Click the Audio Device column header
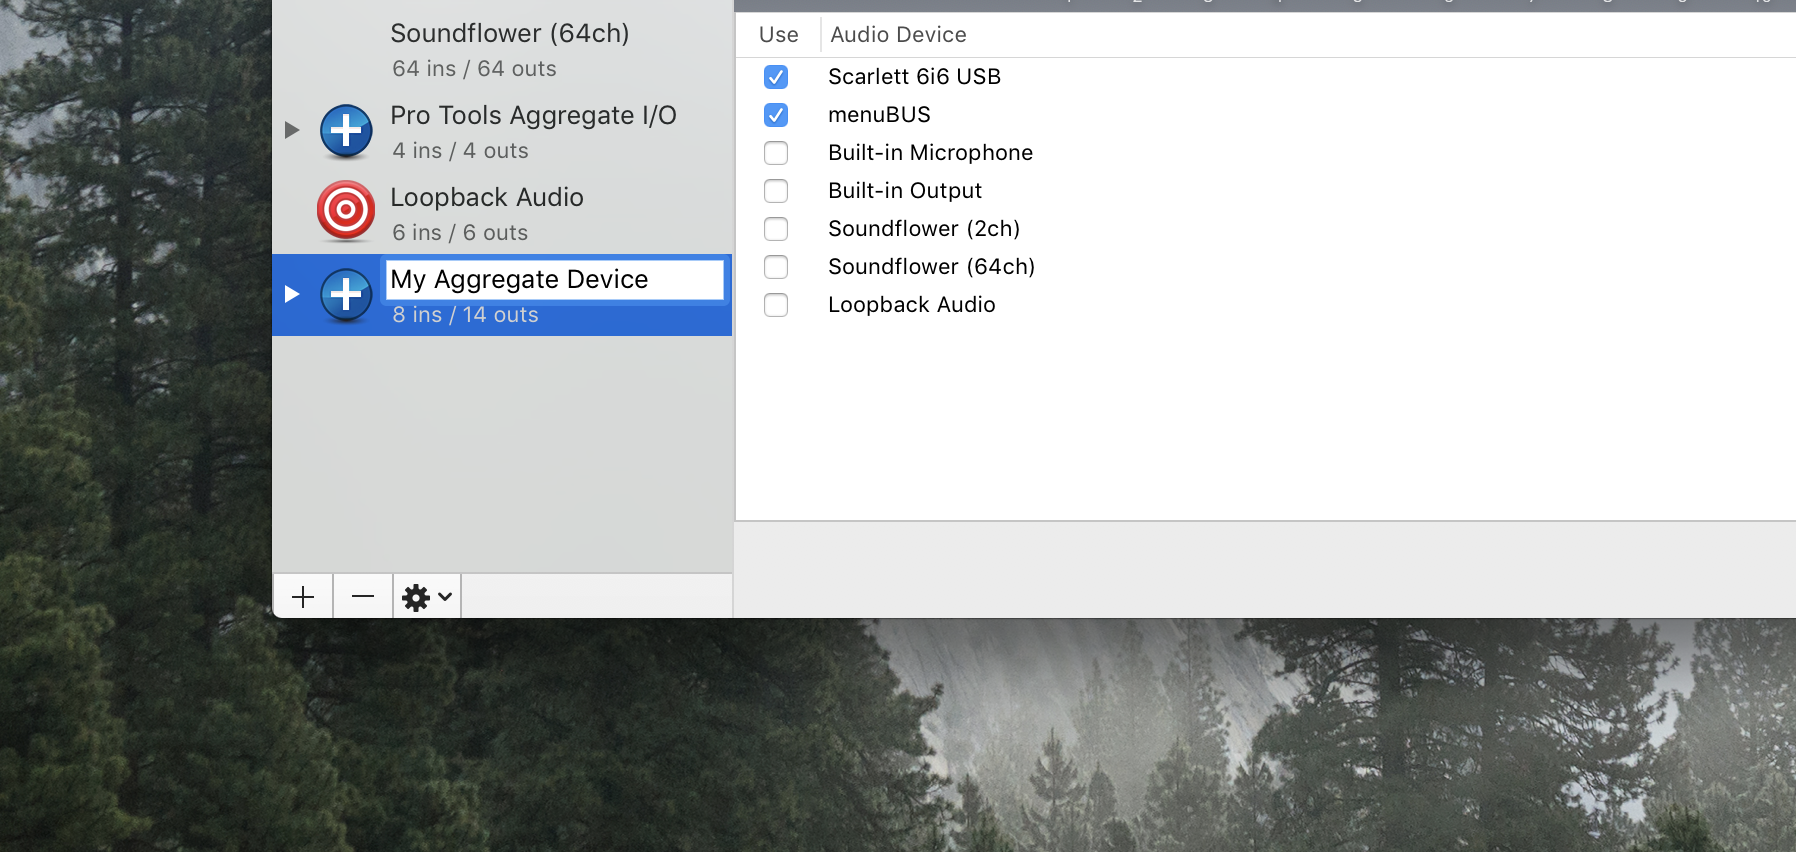Screen dimensions: 1796x852 click(898, 35)
